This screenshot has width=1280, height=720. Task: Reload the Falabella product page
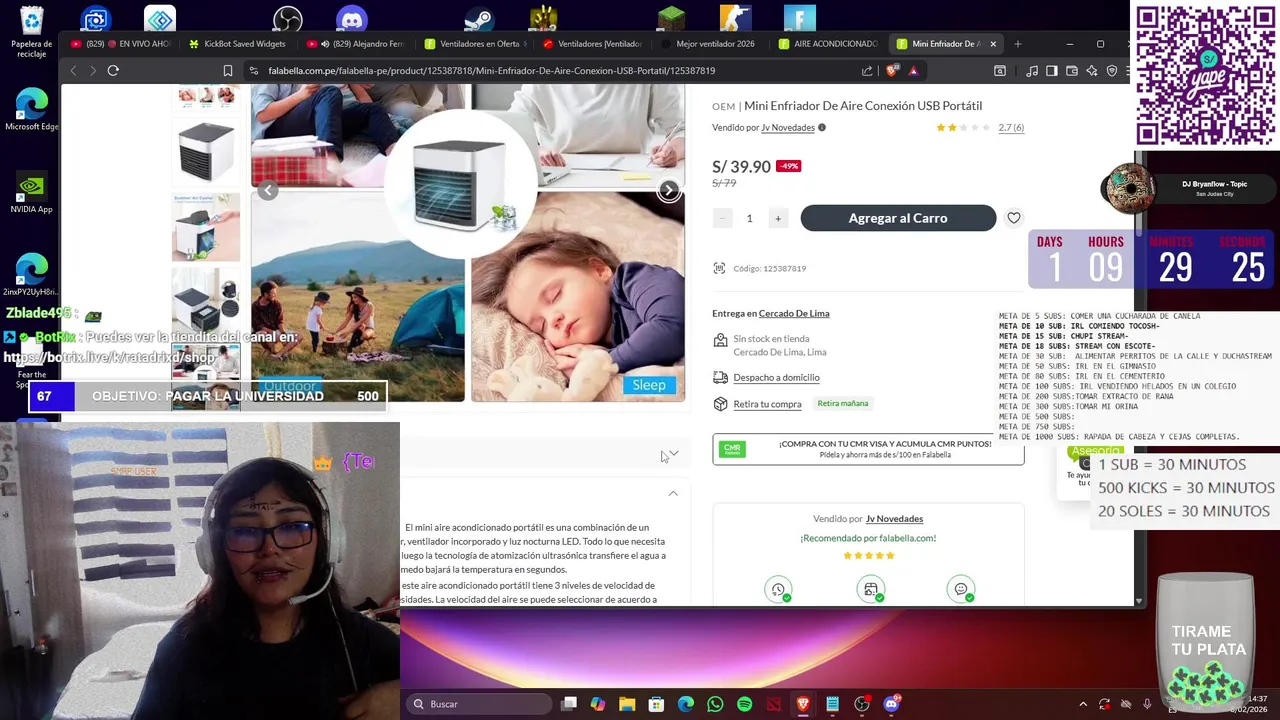click(x=113, y=71)
